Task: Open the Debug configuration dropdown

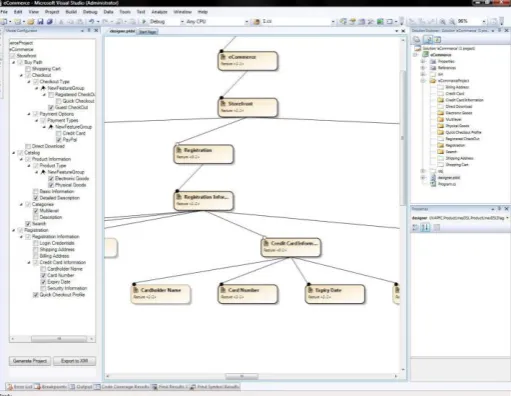Action: 182,22
